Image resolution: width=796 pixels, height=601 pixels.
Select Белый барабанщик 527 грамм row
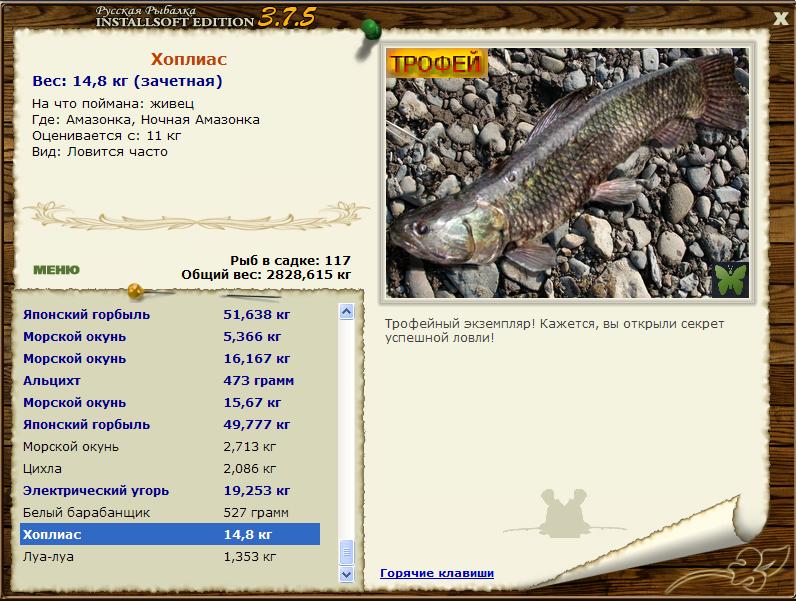pos(170,513)
